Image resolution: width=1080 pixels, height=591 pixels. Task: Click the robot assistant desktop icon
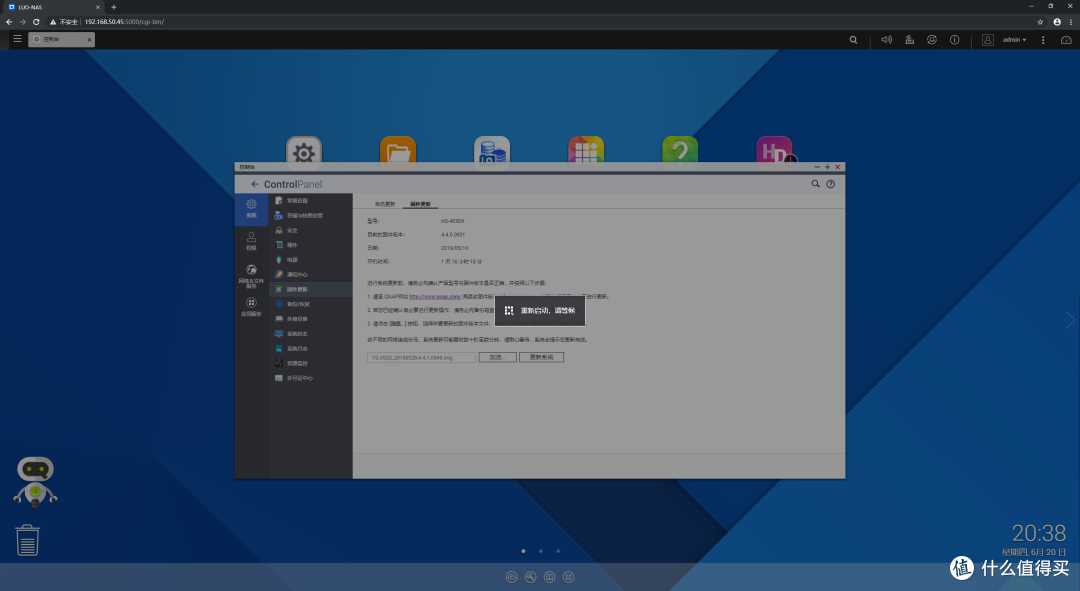point(35,481)
